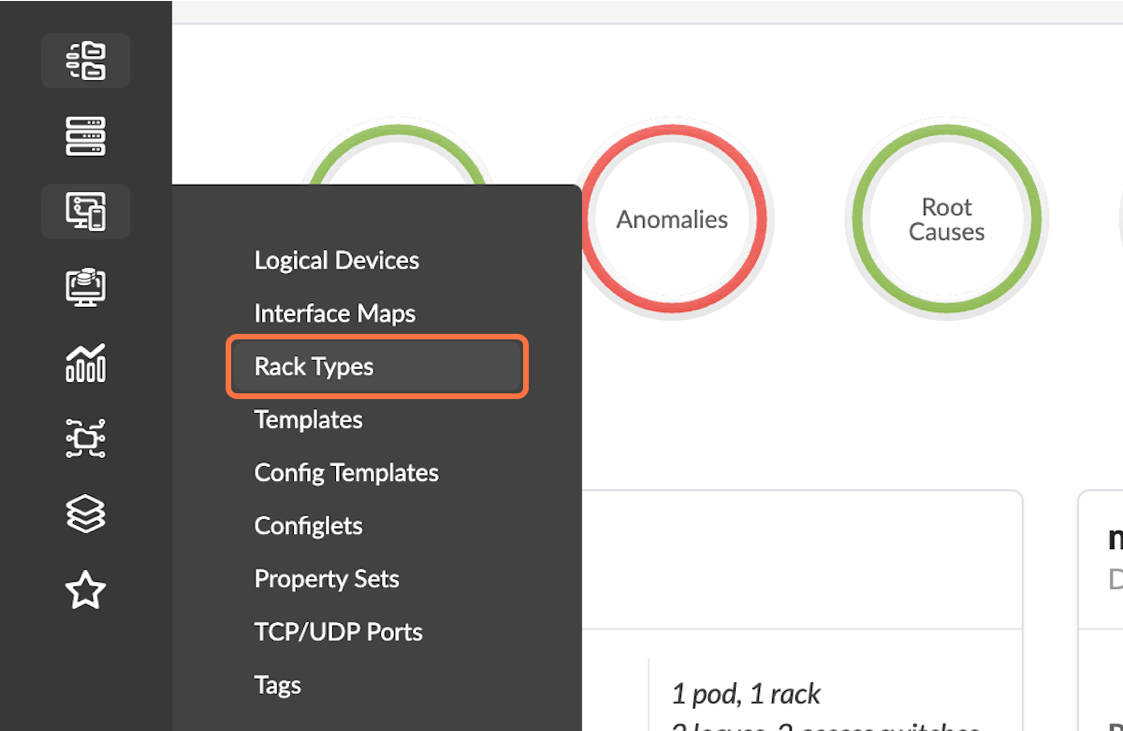The width and height of the screenshot is (1123, 731).
Task: Open Logical Devices from the Design menu
Action: coord(336,260)
